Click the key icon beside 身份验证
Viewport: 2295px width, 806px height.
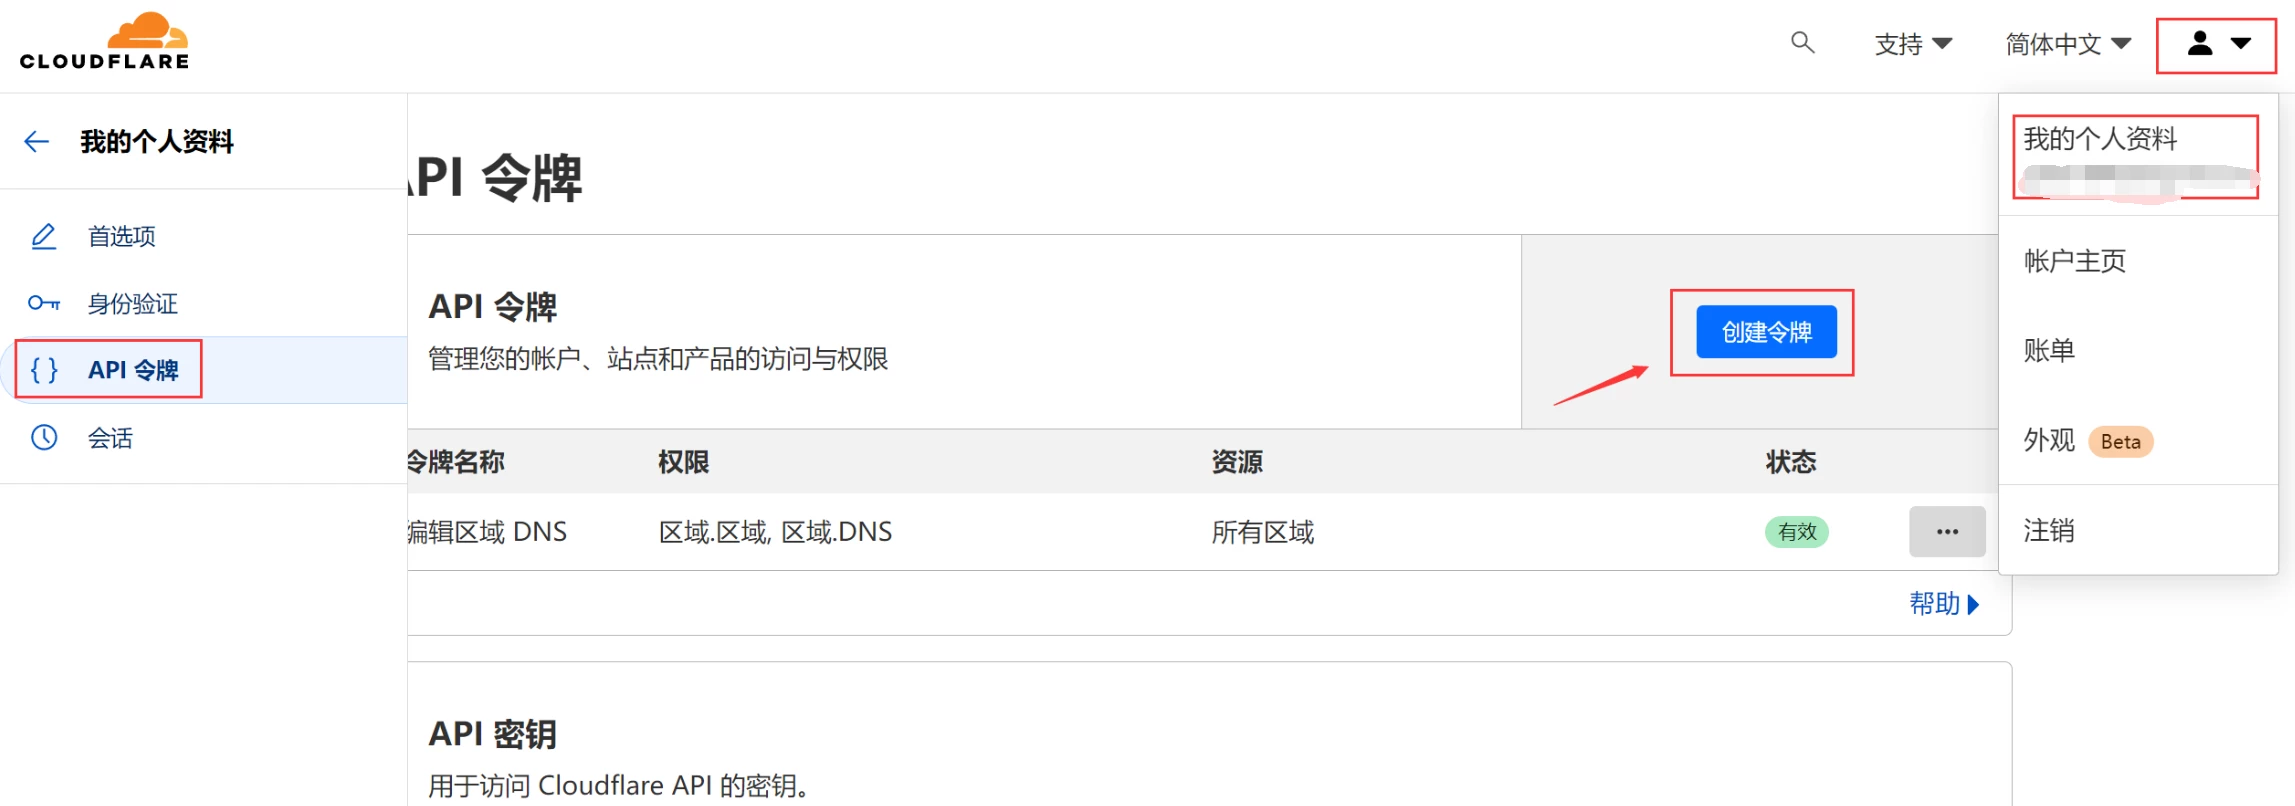click(x=44, y=303)
